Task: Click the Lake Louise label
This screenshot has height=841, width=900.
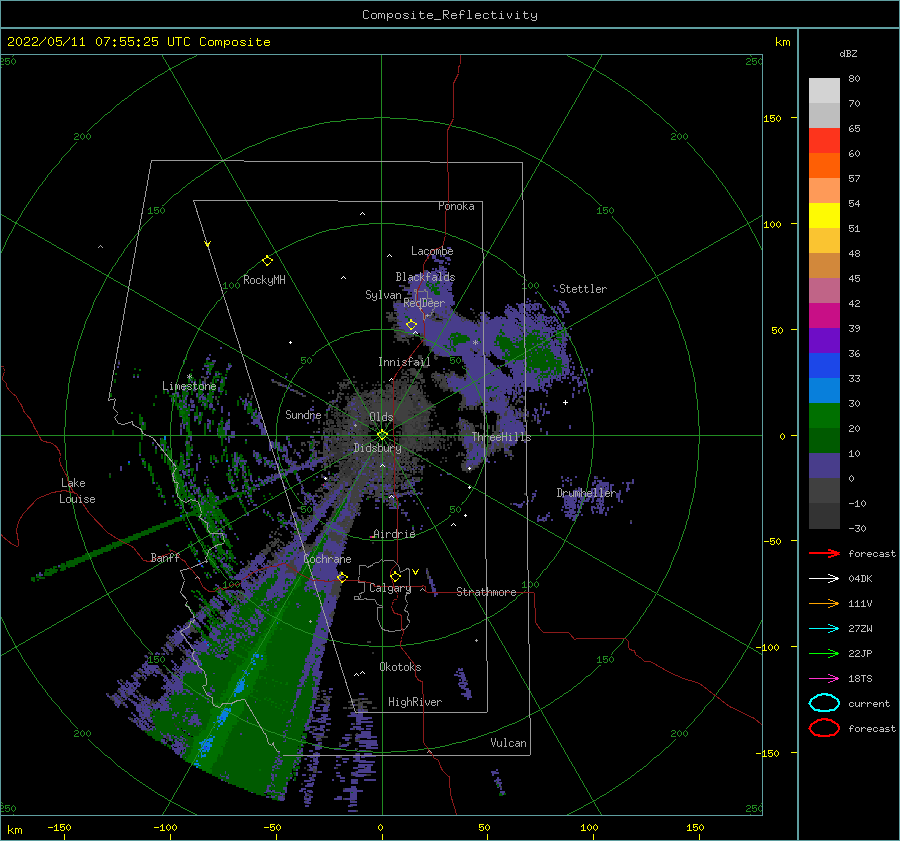Action: [x=77, y=491]
